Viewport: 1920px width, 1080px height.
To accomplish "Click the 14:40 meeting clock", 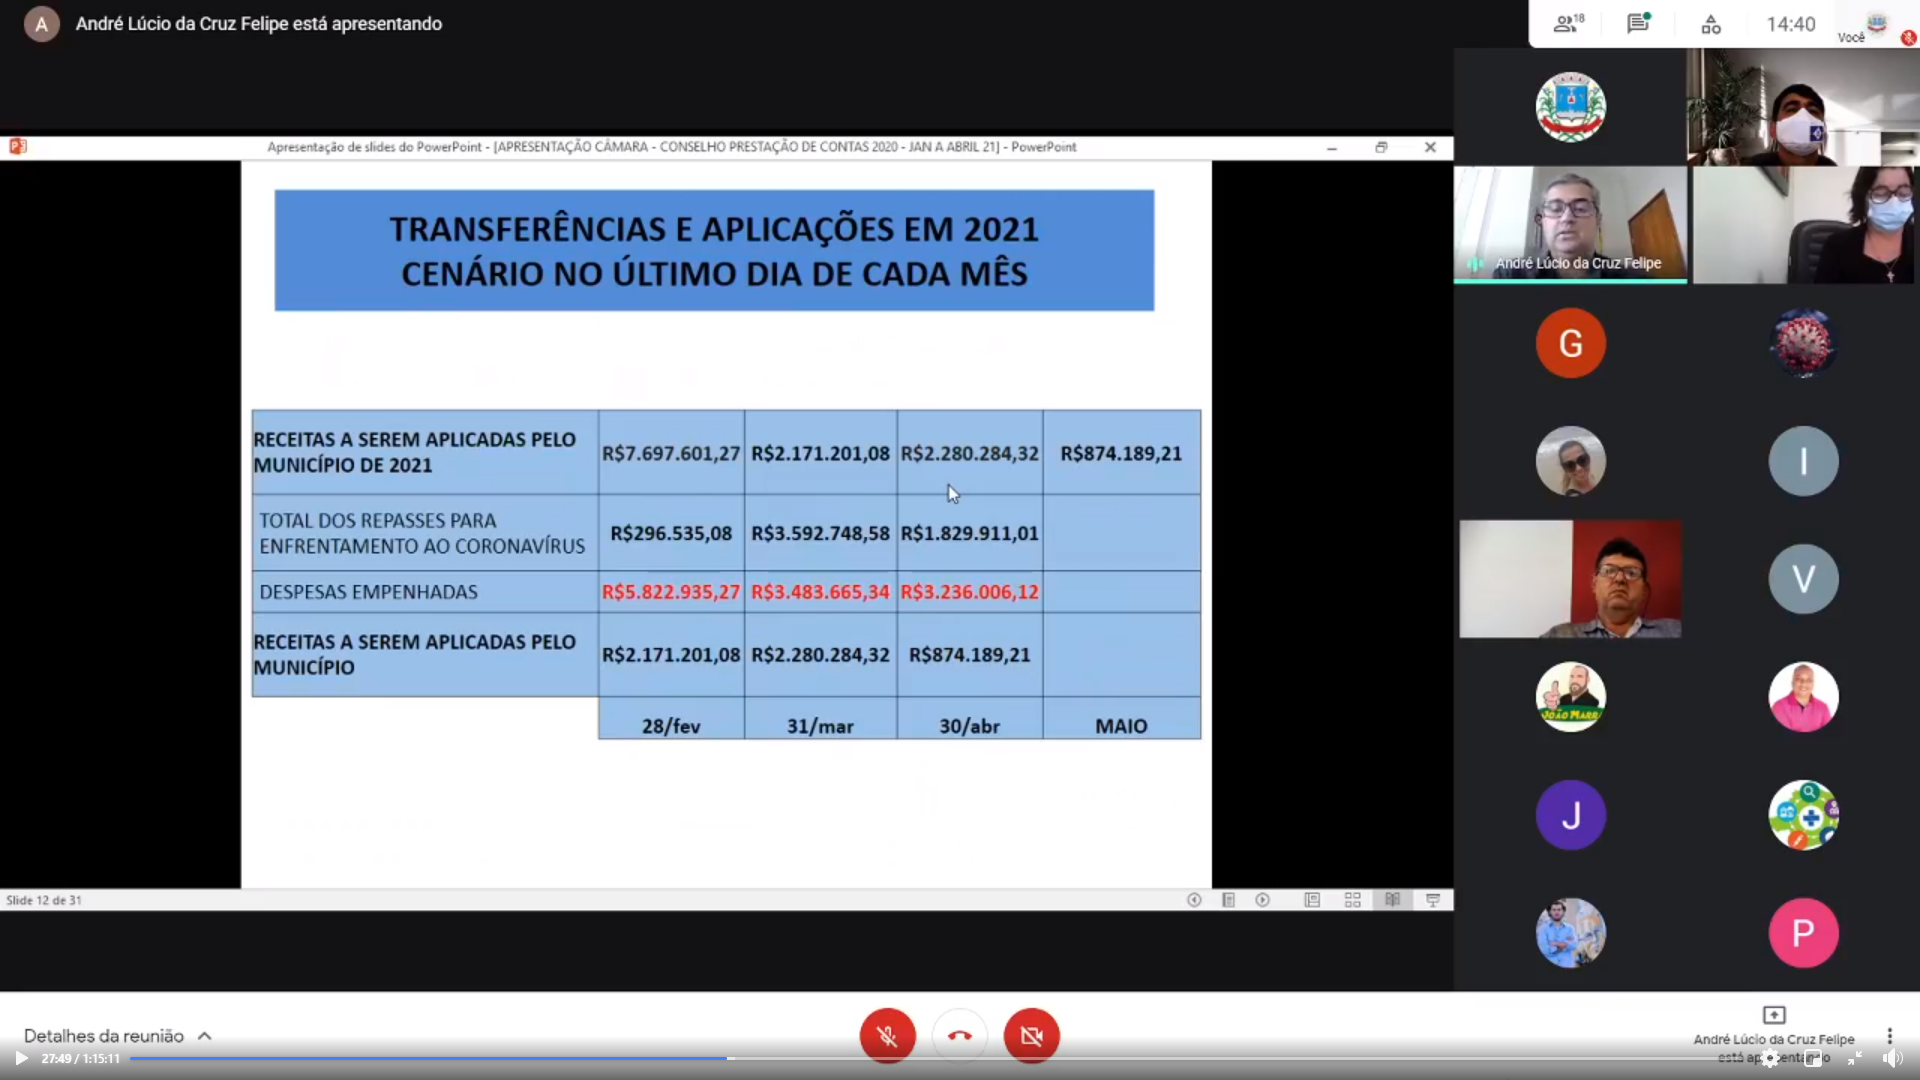I will pyautogui.click(x=1790, y=24).
